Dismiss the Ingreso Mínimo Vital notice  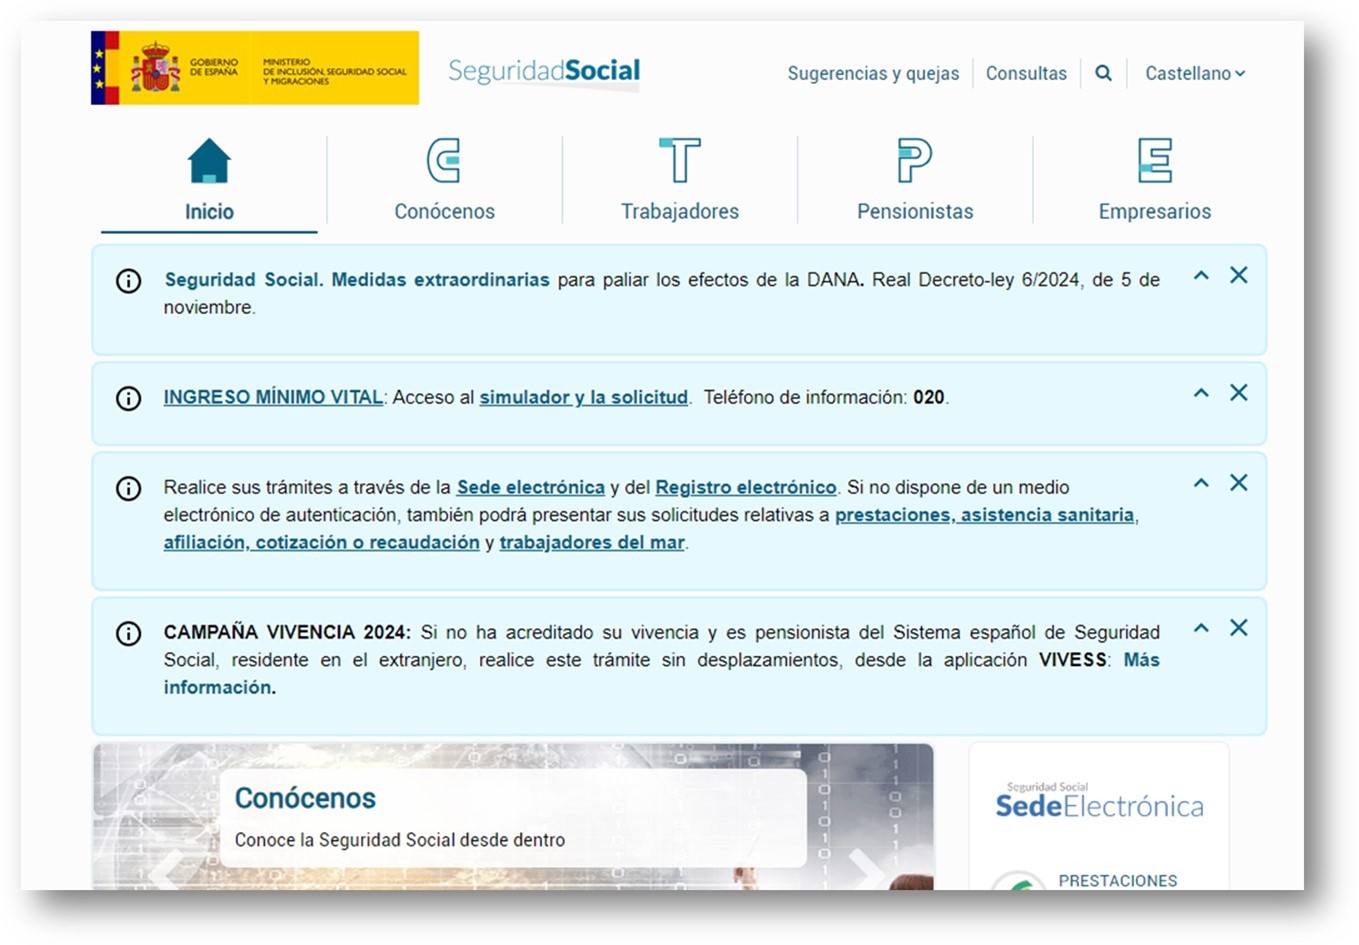pos(1238,393)
